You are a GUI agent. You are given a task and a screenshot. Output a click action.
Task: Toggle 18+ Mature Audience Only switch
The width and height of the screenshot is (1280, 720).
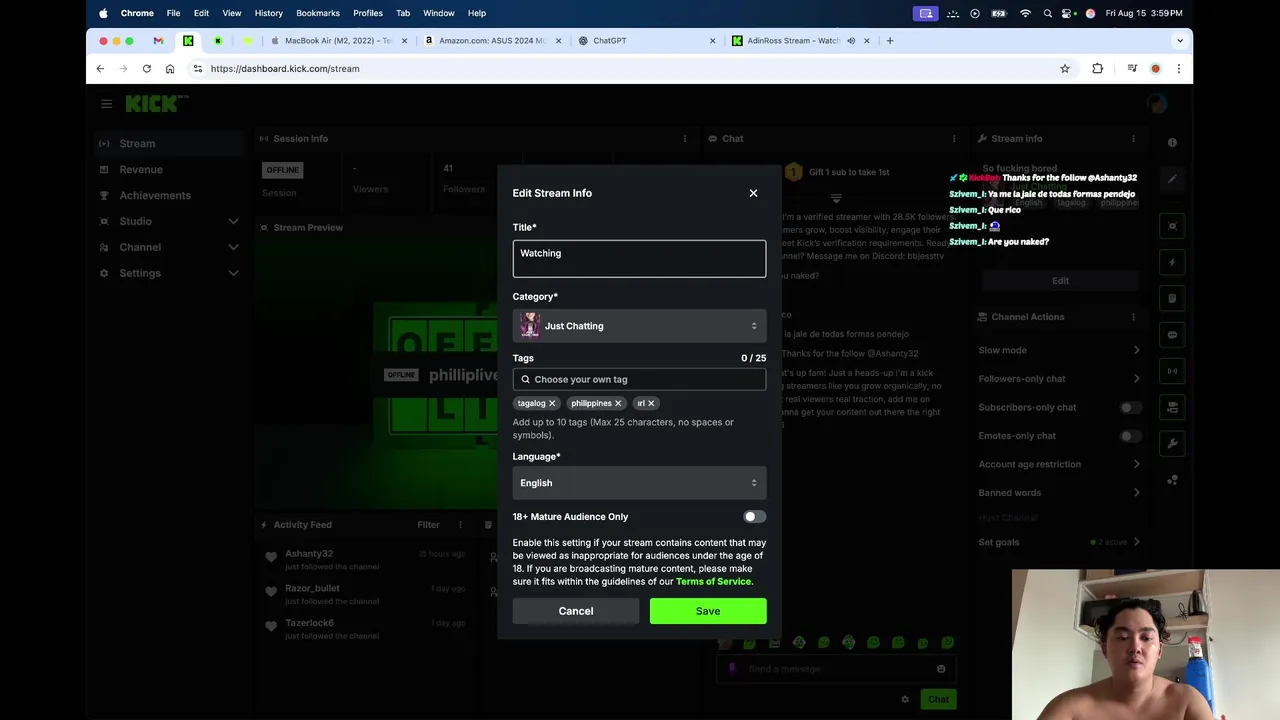pos(755,517)
